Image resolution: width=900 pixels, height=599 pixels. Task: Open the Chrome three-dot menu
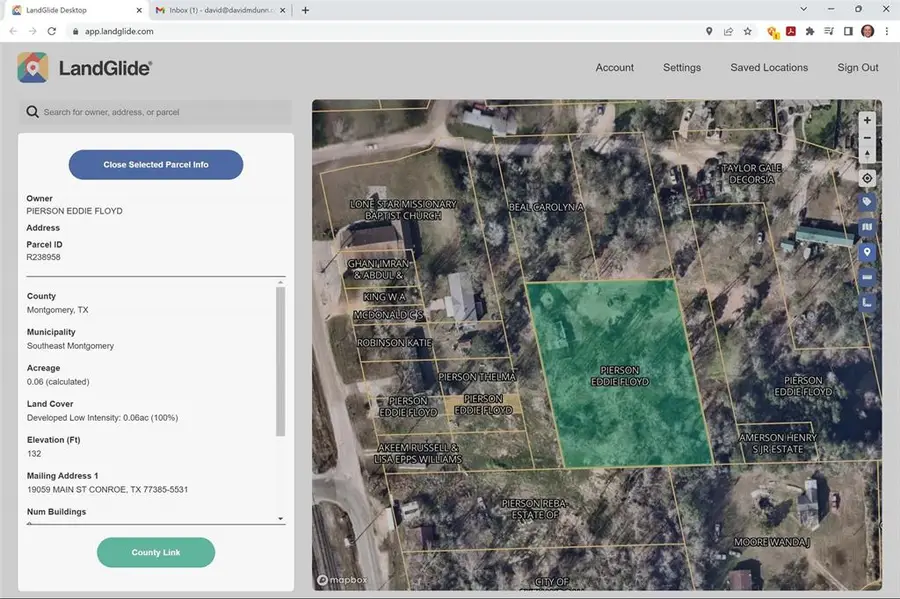(886, 31)
